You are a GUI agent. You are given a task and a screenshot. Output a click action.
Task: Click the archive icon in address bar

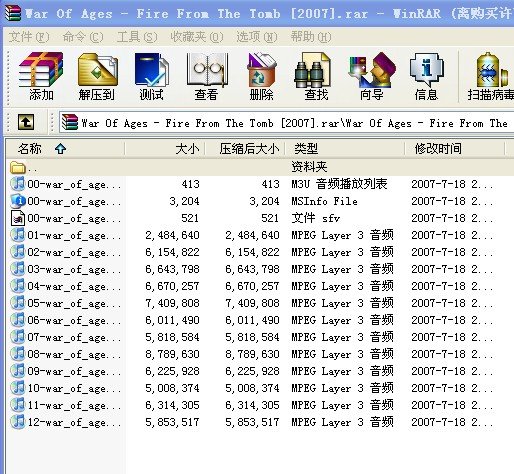click(x=70, y=122)
